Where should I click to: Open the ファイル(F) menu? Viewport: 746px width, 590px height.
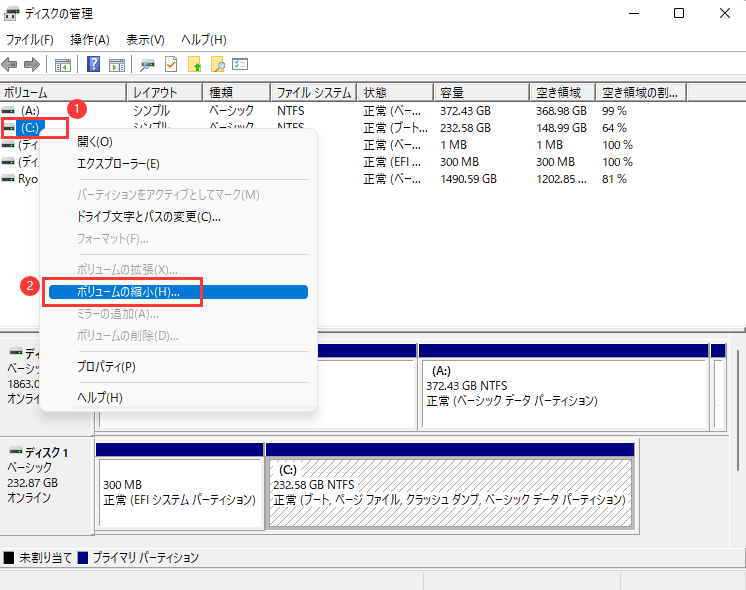point(30,40)
